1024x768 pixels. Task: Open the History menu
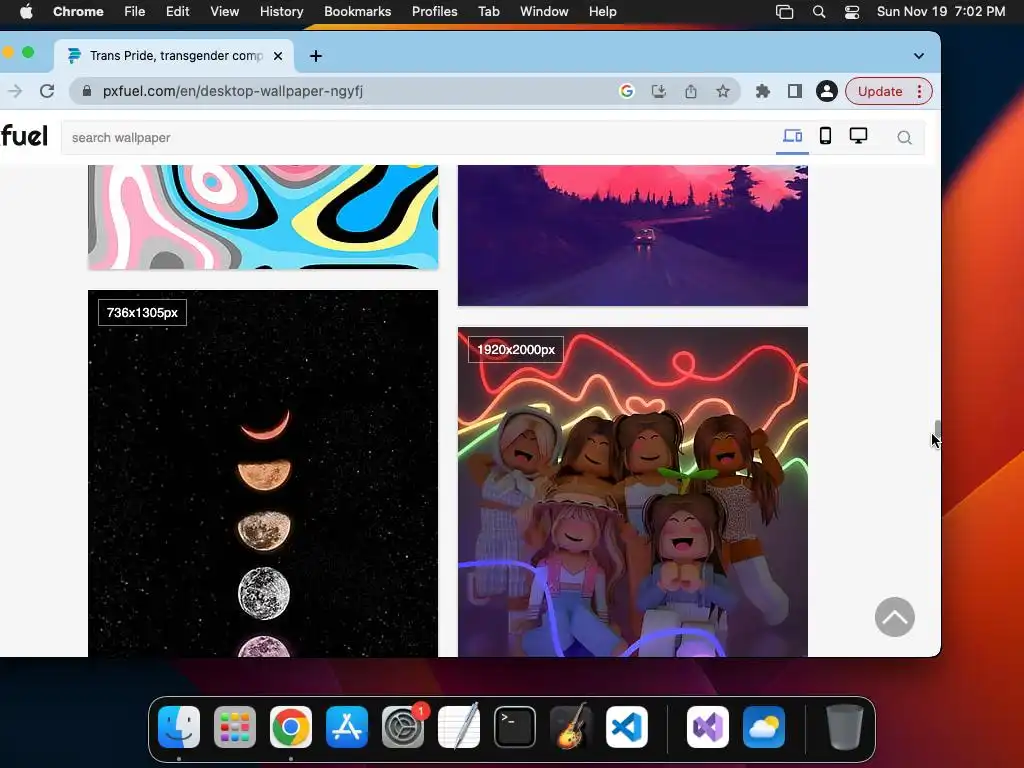(281, 12)
